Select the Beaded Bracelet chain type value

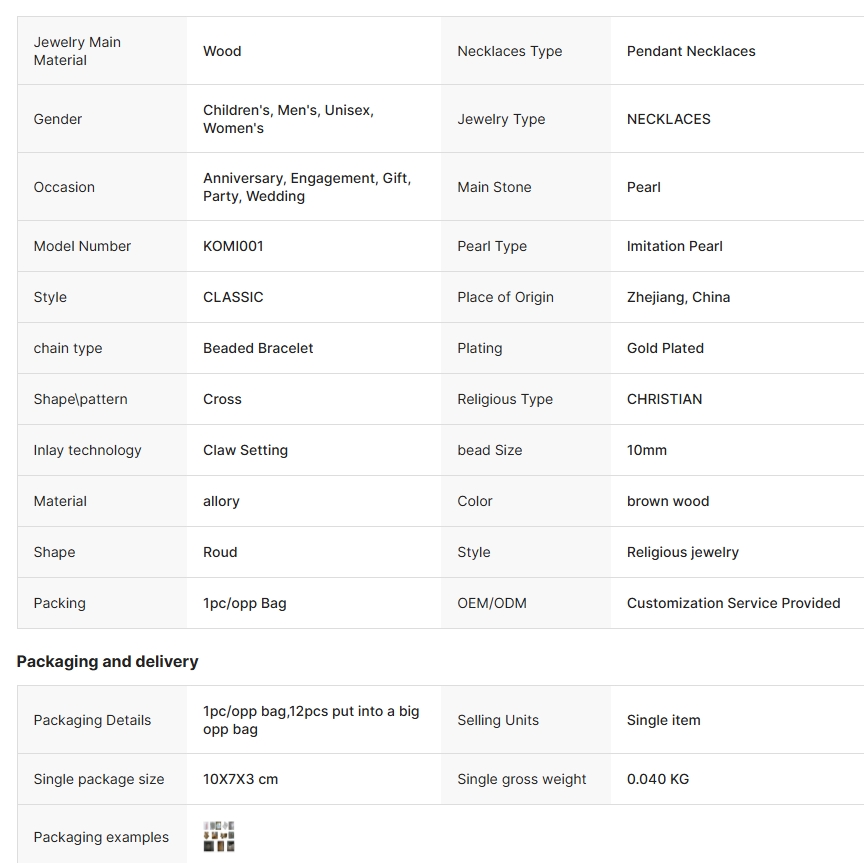pos(258,348)
